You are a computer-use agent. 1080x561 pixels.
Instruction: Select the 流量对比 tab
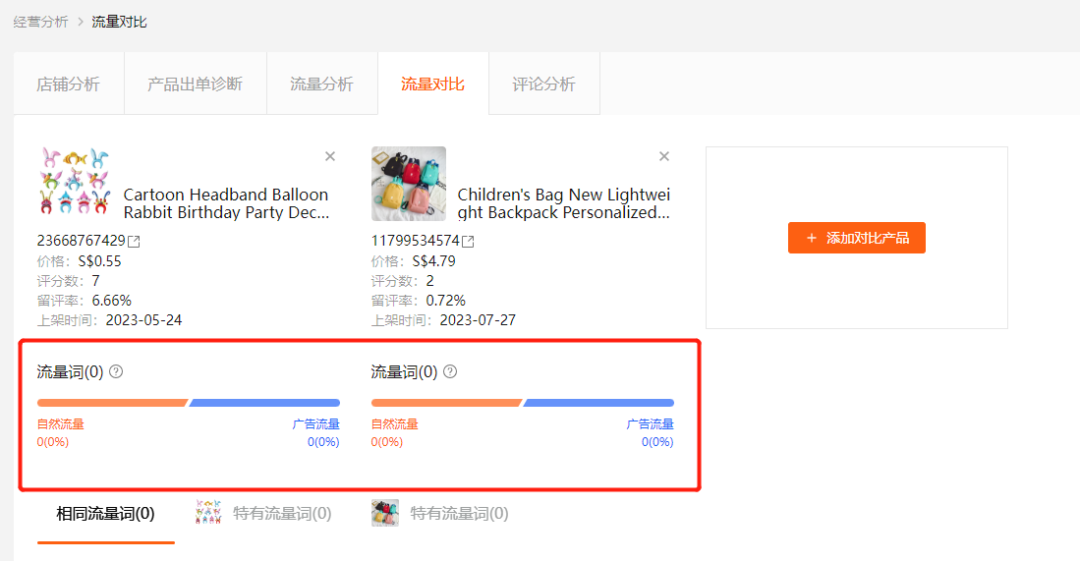tap(433, 84)
